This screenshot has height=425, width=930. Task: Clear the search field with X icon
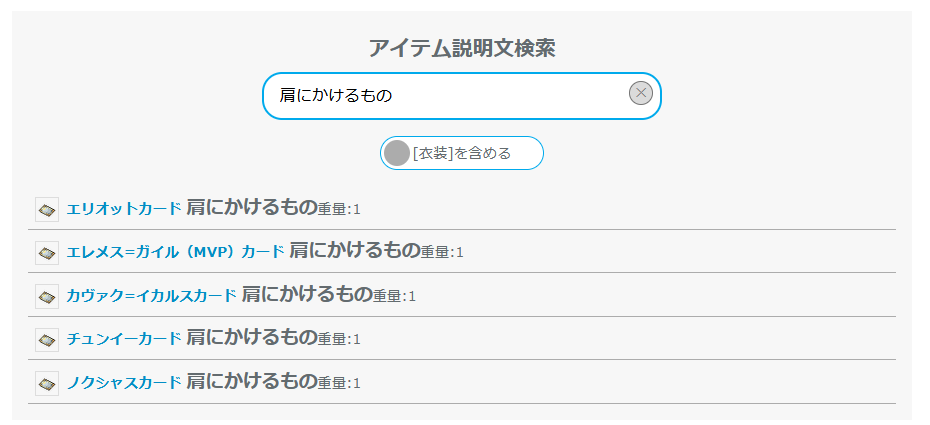tap(640, 94)
